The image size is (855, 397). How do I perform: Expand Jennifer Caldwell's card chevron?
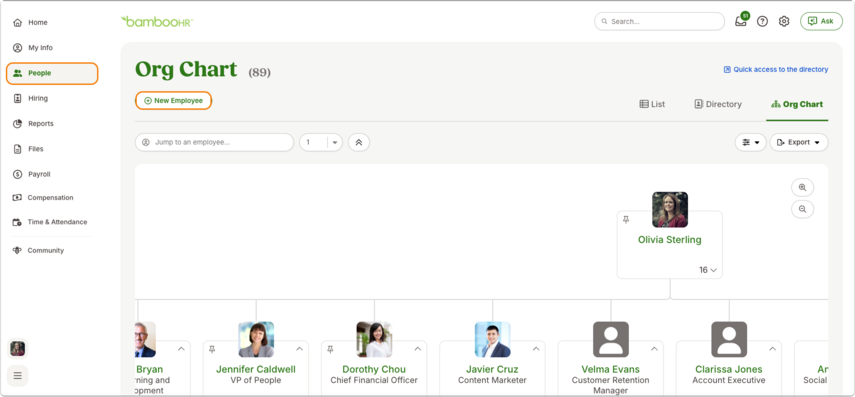click(x=299, y=349)
